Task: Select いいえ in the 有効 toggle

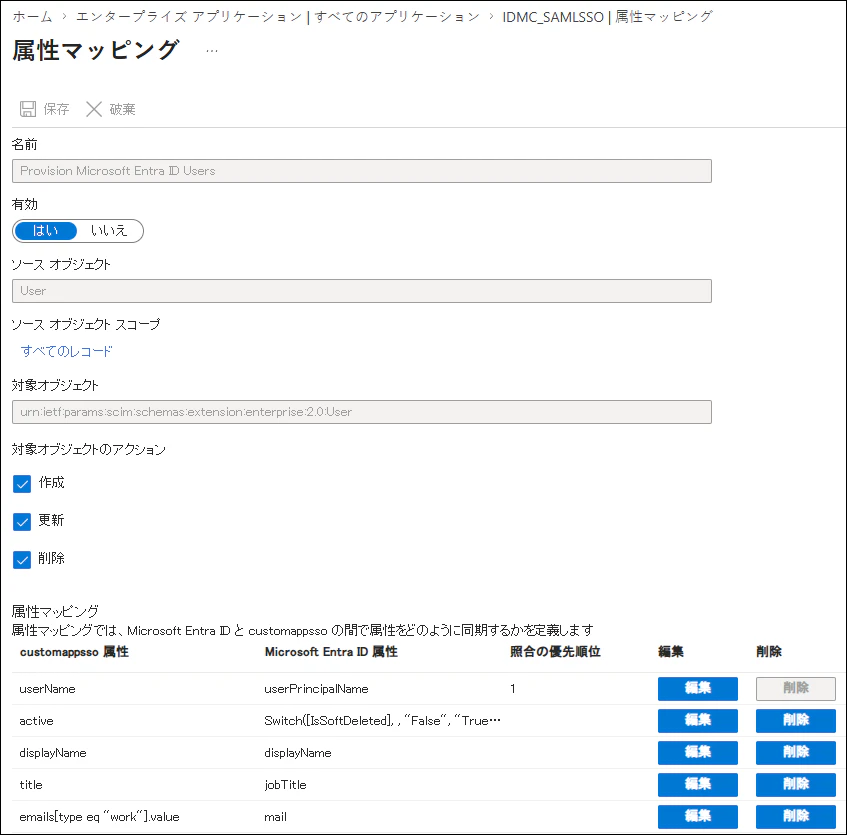Action: 109,231
